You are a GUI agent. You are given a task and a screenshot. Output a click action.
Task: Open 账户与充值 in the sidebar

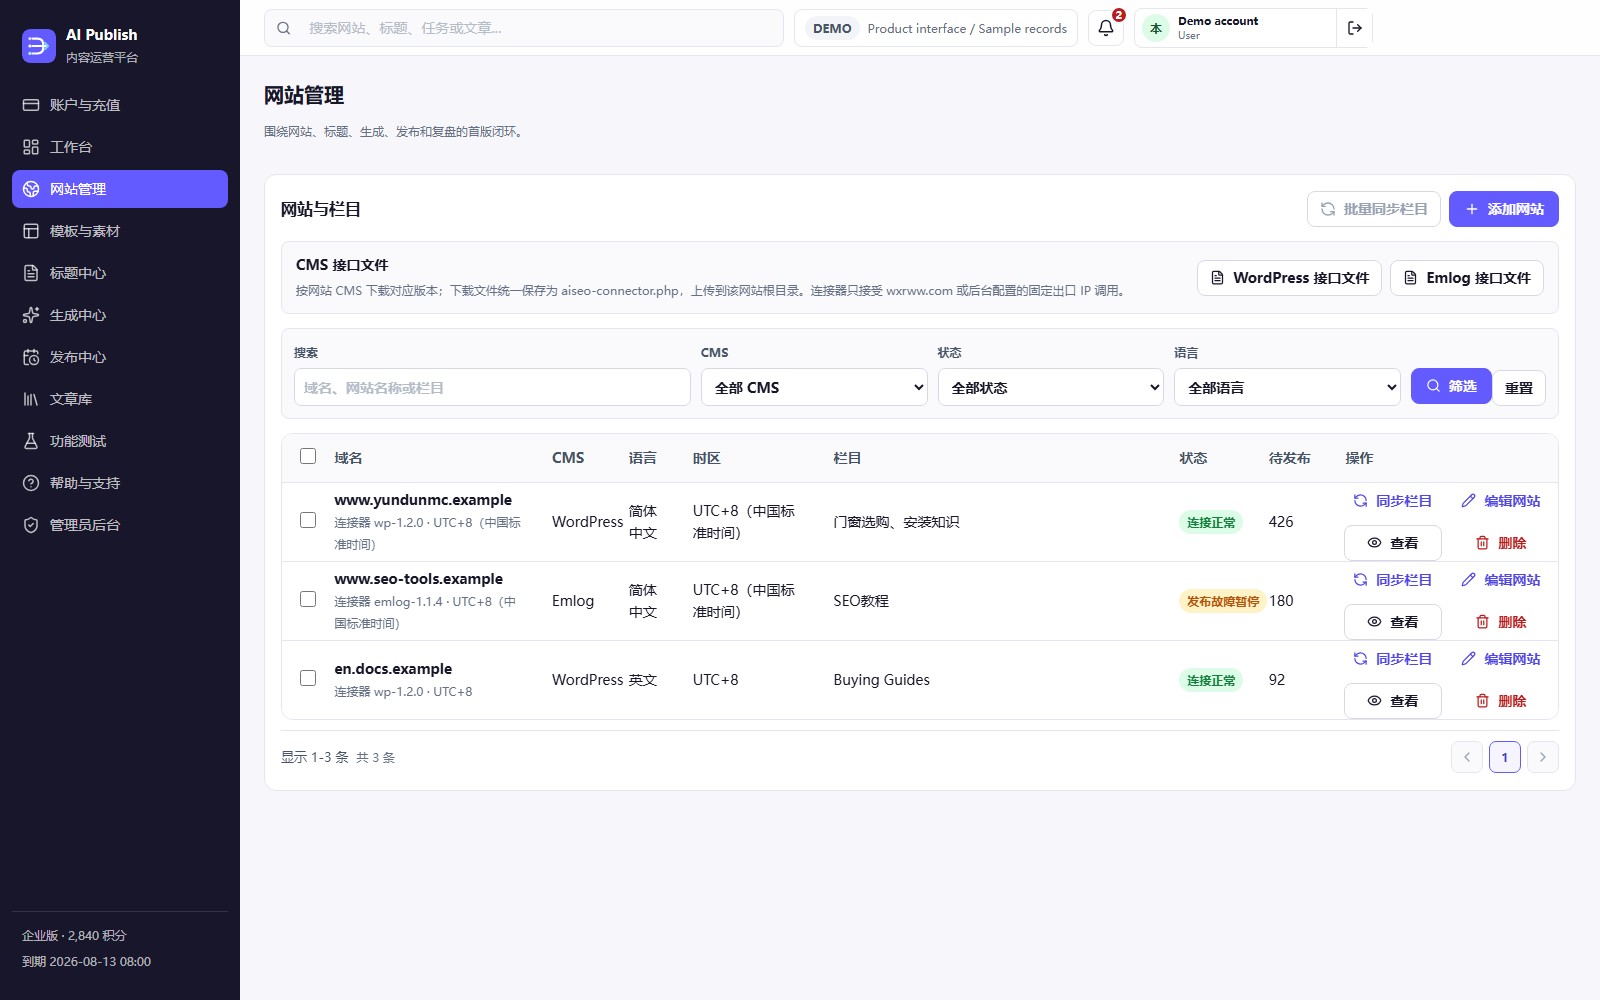click(x=120, y=105)
